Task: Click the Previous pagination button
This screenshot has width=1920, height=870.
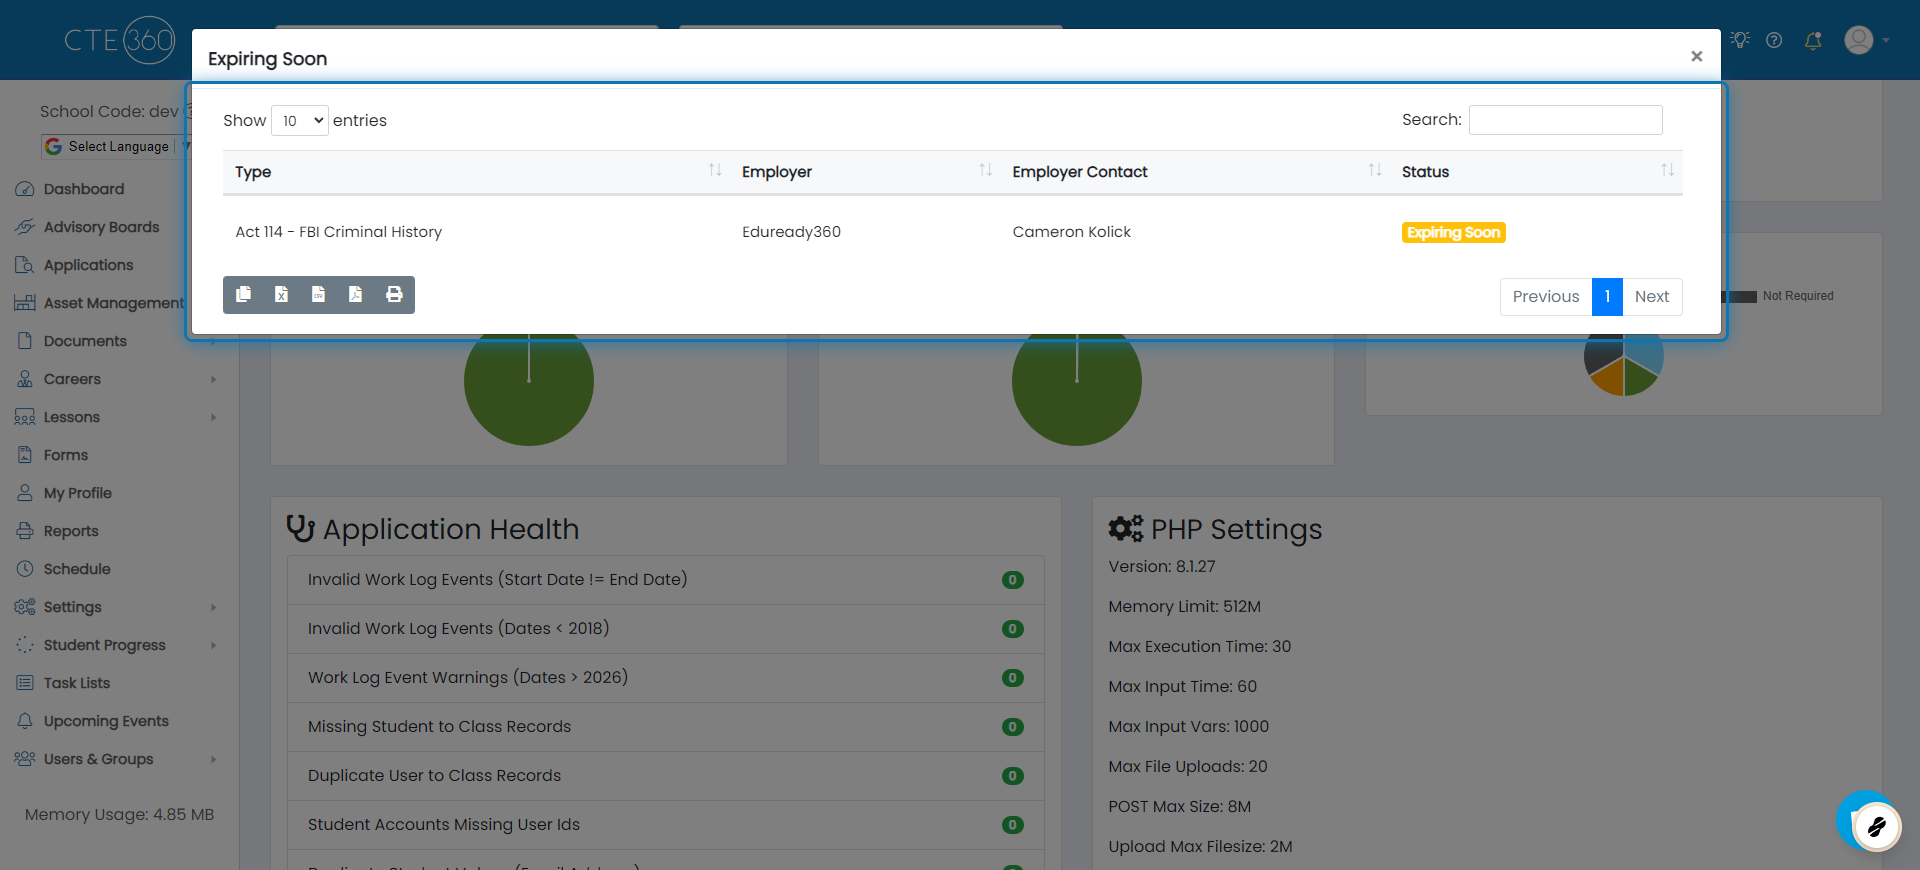Action: 1546,297
